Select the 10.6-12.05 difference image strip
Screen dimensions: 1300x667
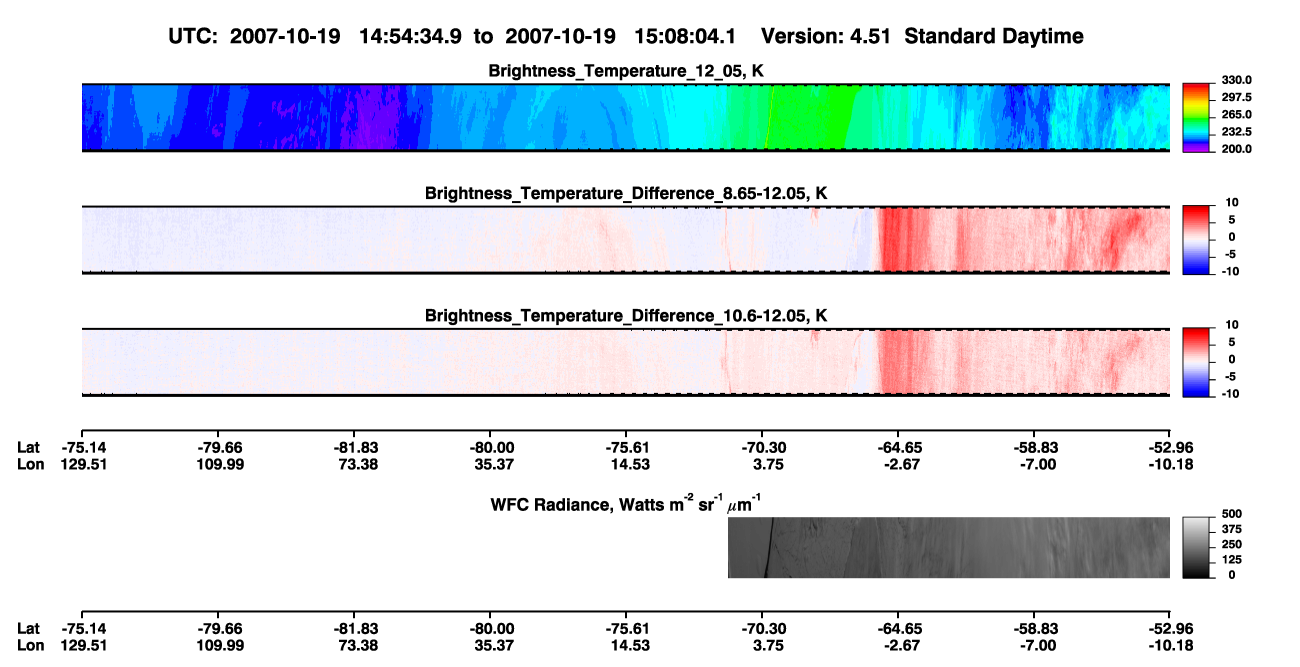point(625,362)
